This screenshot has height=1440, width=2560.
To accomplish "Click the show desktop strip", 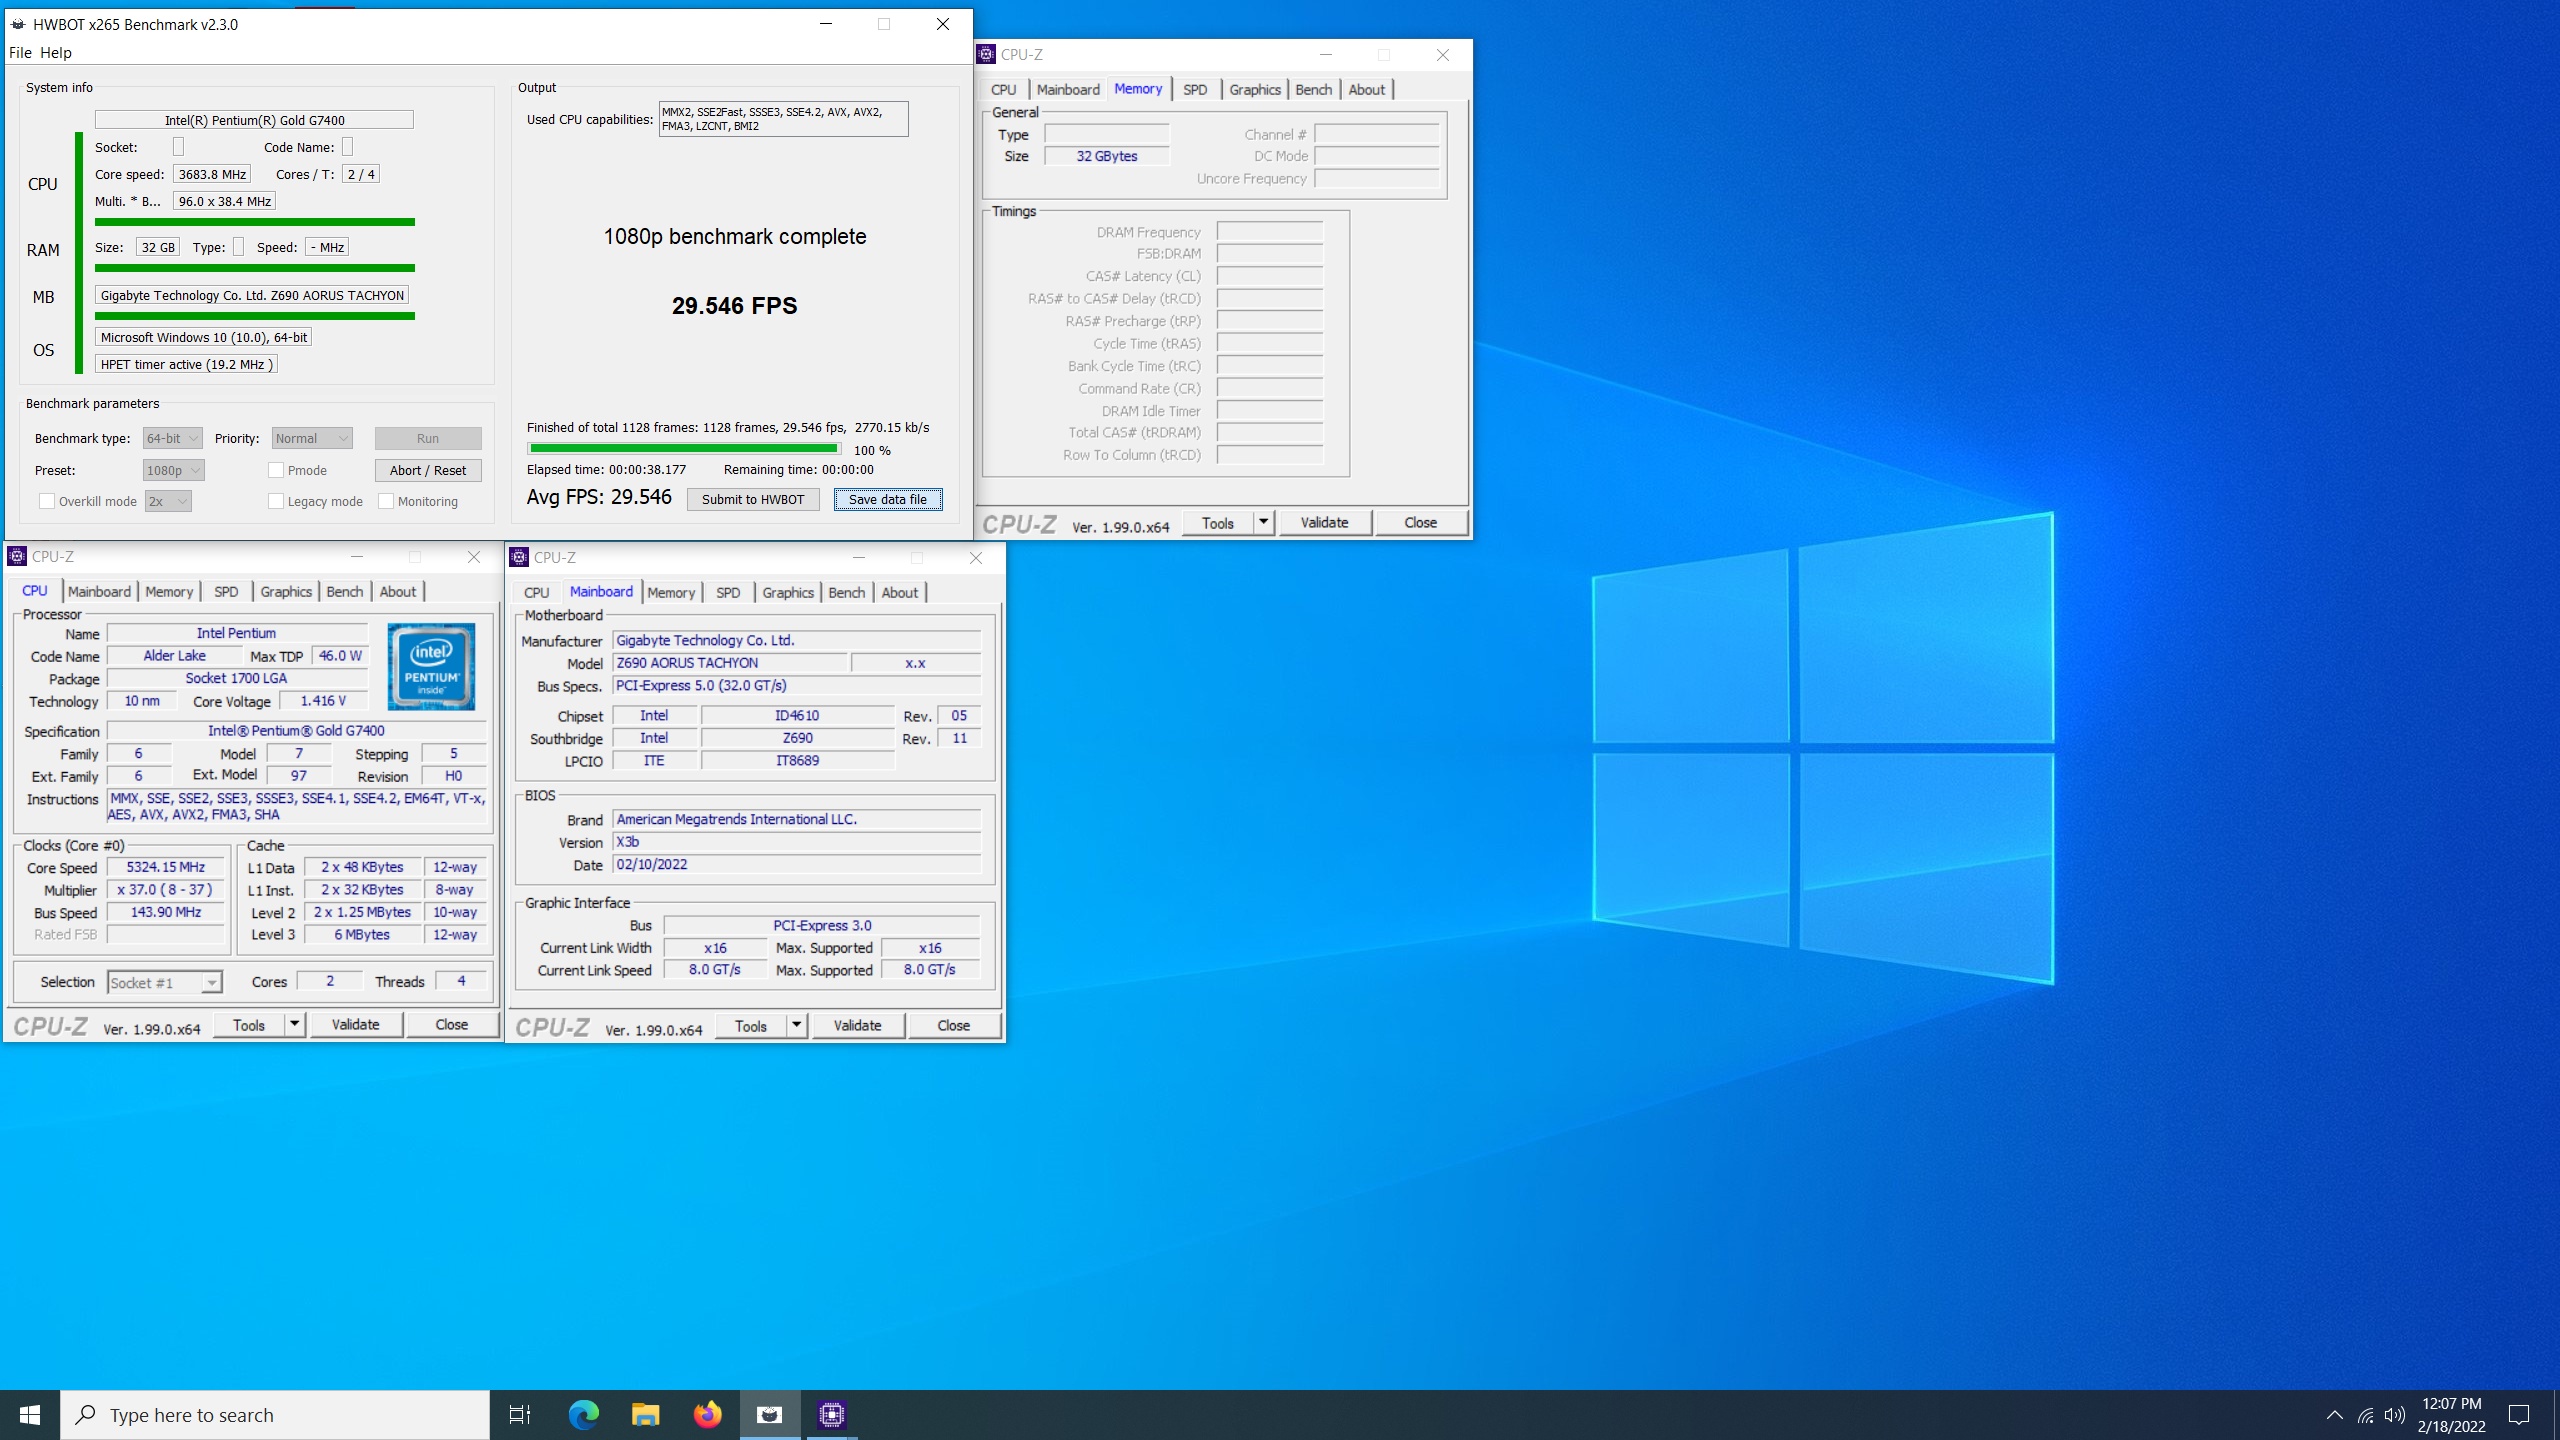I will 2556,1415.
